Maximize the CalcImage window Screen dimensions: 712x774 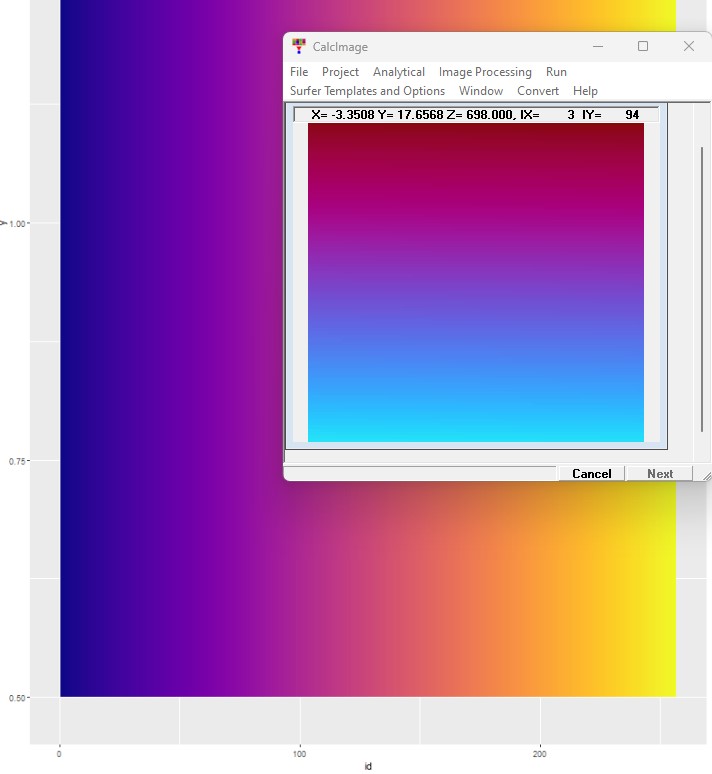point(643,46)
